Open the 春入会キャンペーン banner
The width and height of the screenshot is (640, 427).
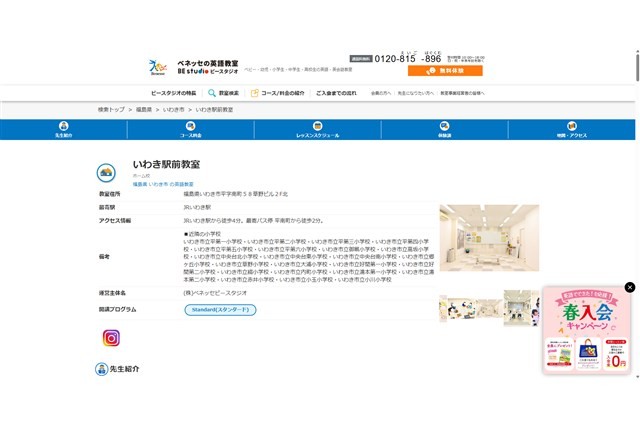[587, 330]
